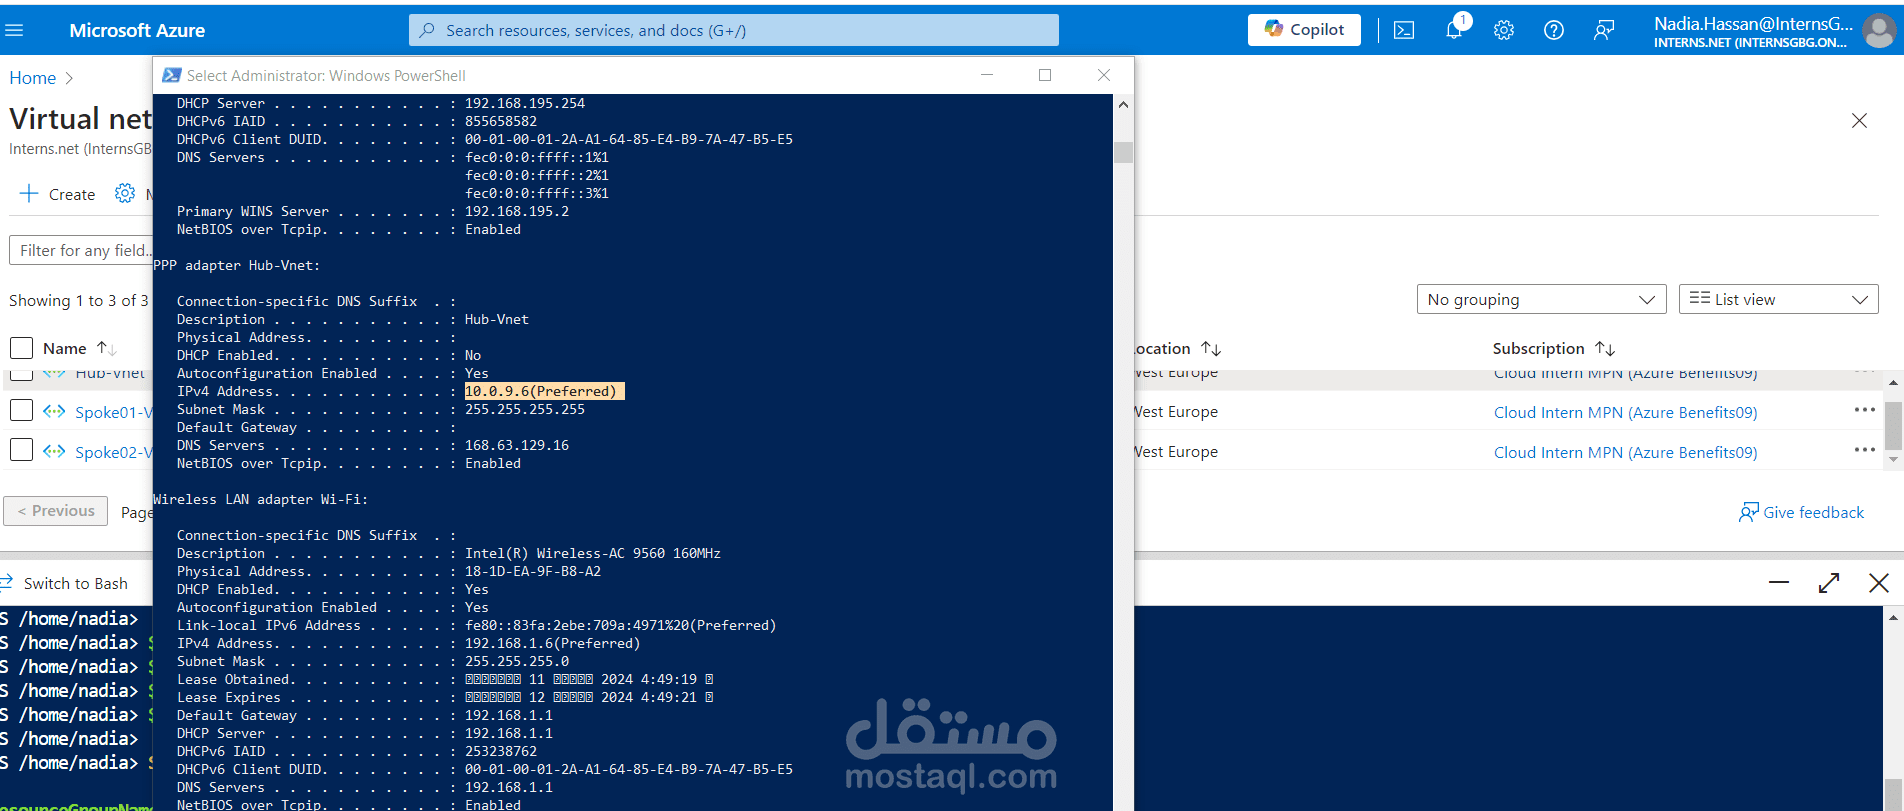Click the Previous page button

[x=56, y=510]
